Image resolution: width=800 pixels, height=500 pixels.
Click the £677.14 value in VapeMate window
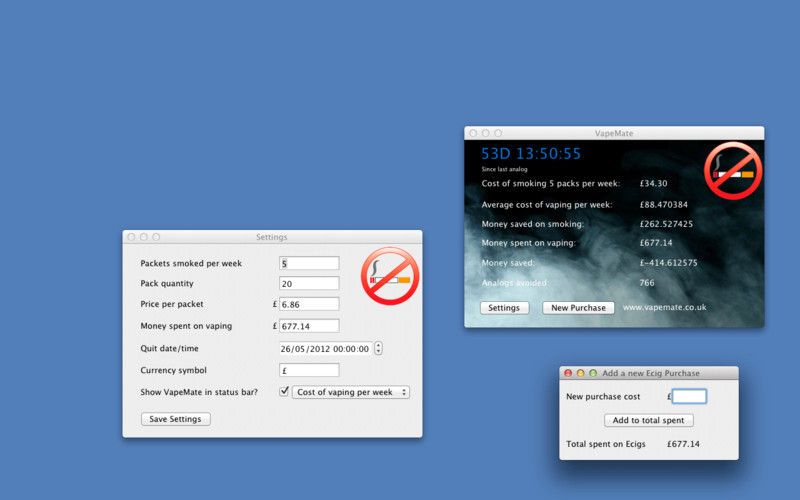[x=656, y=243]
